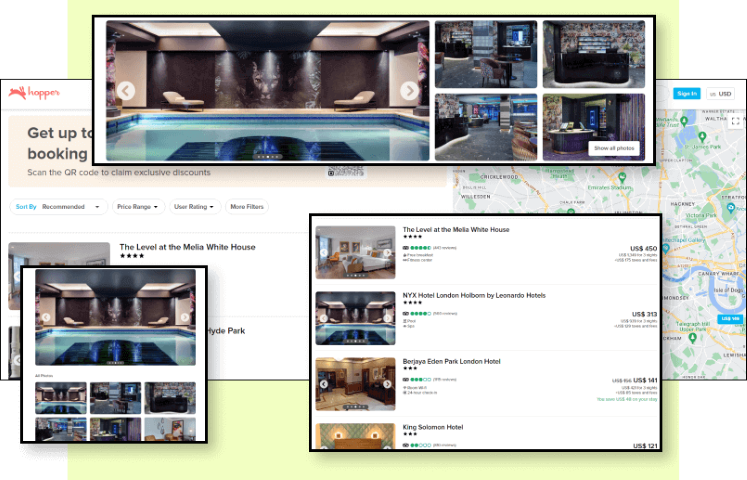The image size is (747, 480).
Task: Open lower-left lounge photo in top gallery
Action: coord(486,127)
